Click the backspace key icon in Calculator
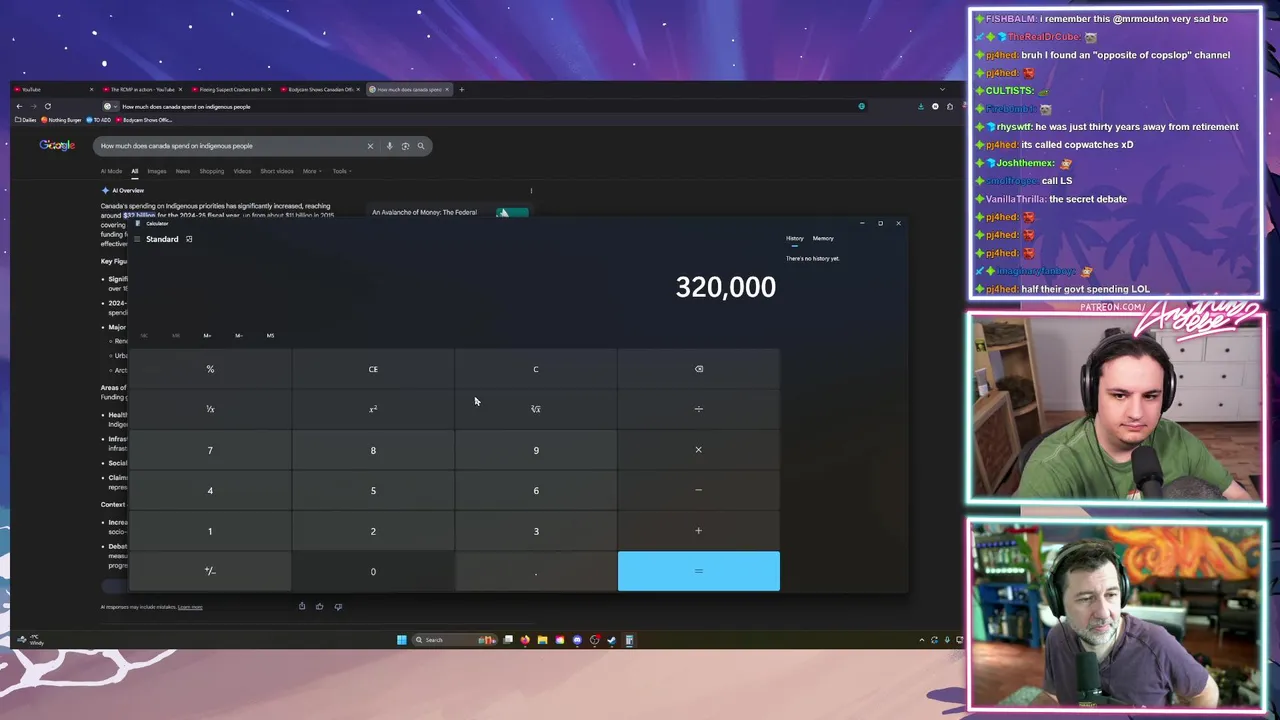The height and width of the screenshot is (720, 1280). [x=699, y=369]
